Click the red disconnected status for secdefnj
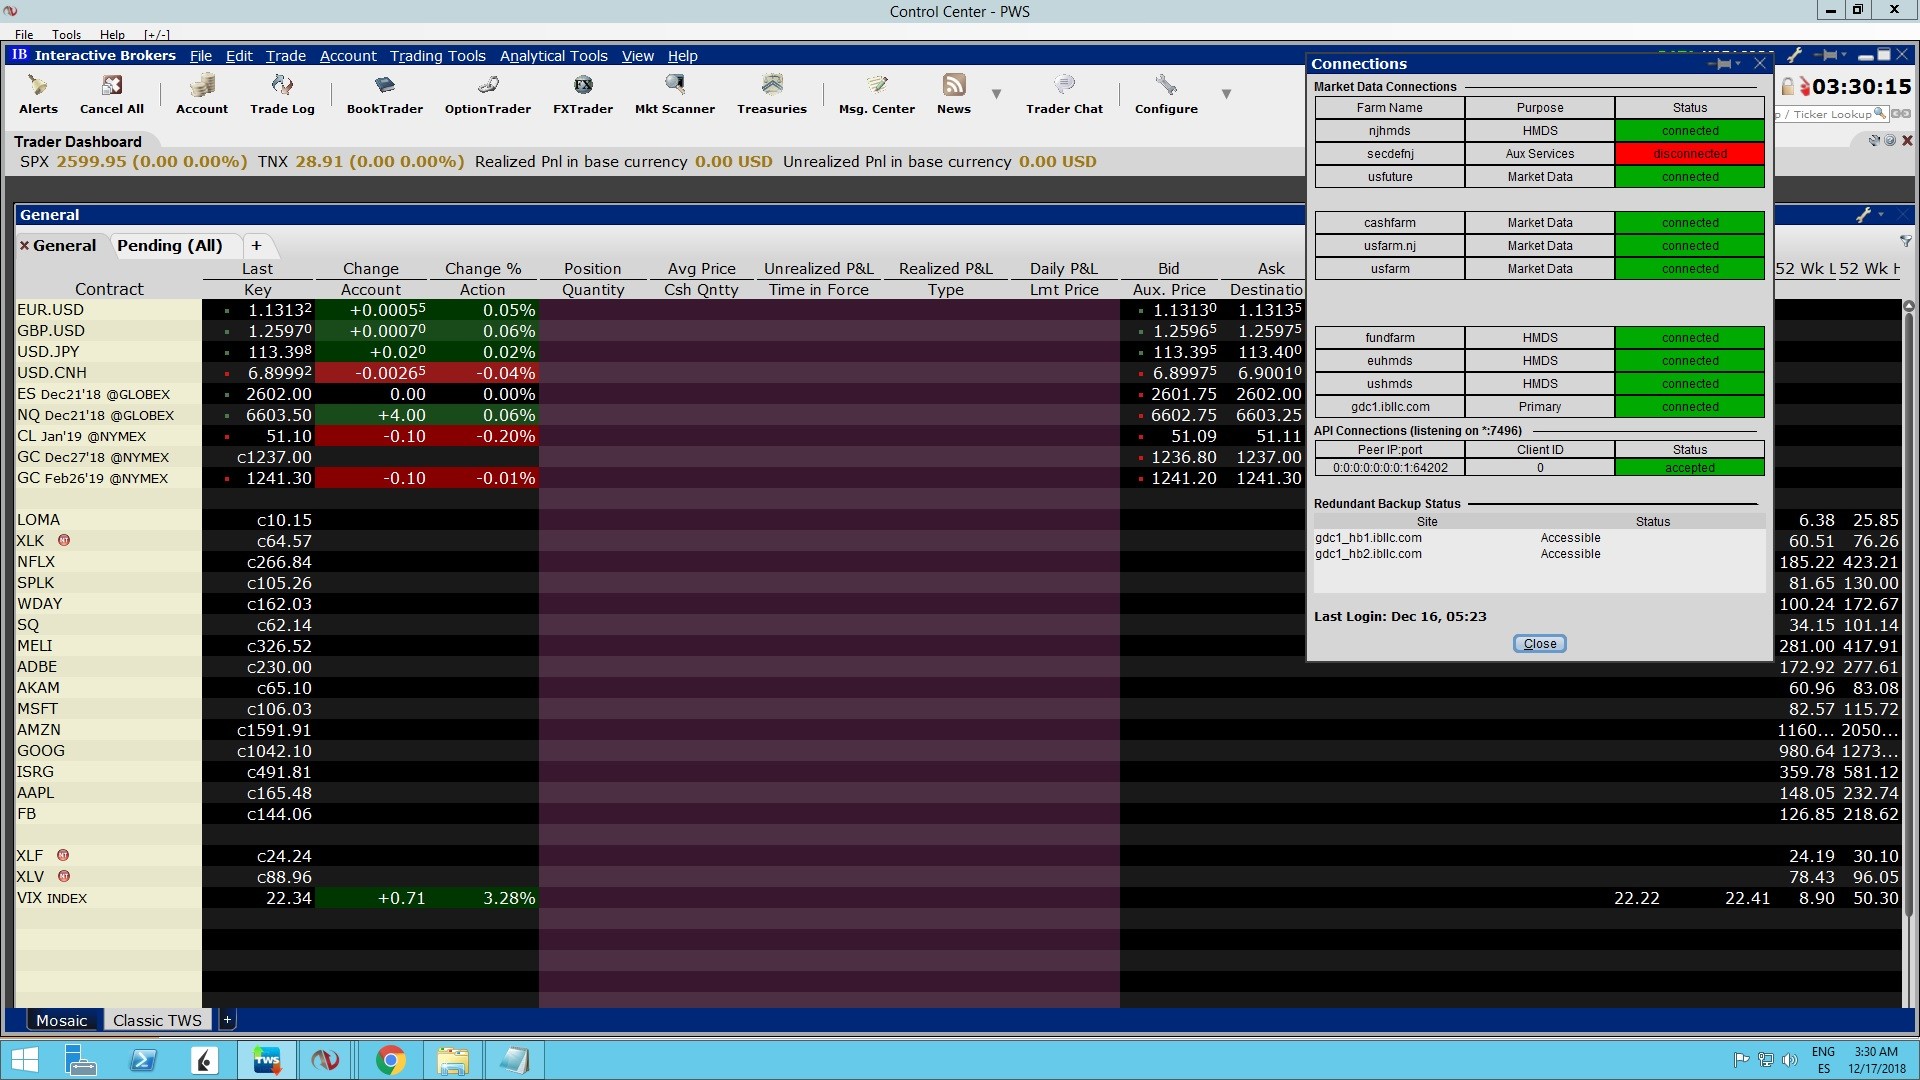 point(1689,154)
